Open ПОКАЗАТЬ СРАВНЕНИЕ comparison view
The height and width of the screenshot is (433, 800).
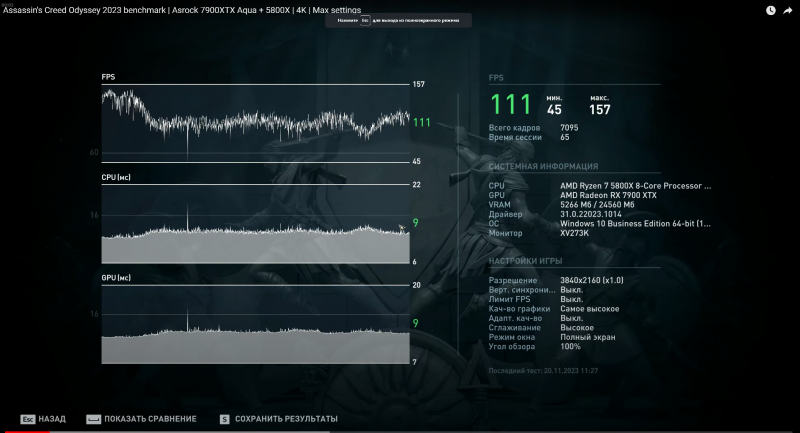(x=150, y=419)
